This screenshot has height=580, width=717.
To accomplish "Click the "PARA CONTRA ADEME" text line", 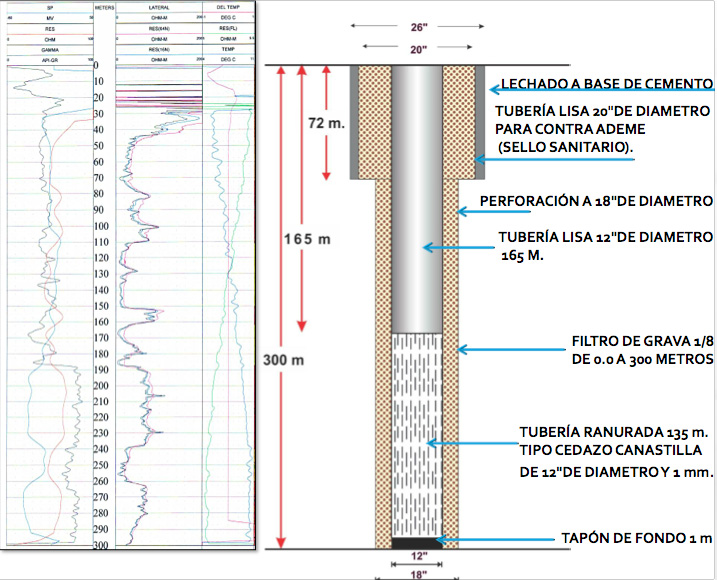I will (570, 129).
